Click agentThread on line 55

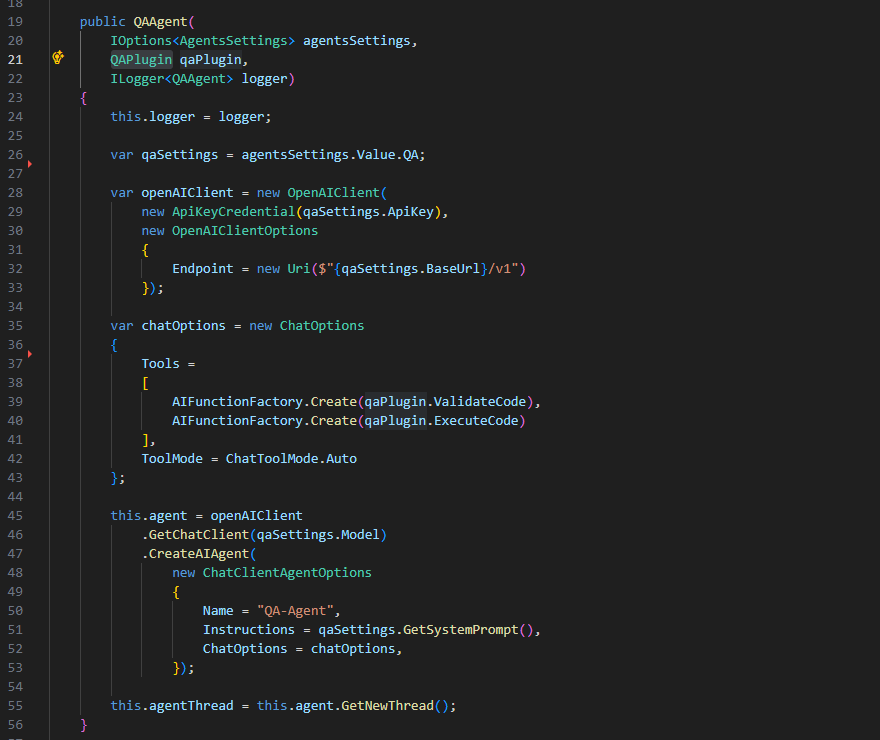pos(191,706)
